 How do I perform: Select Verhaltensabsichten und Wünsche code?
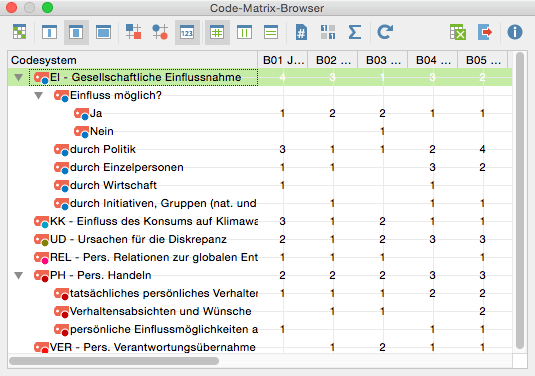tap(161, 312)
